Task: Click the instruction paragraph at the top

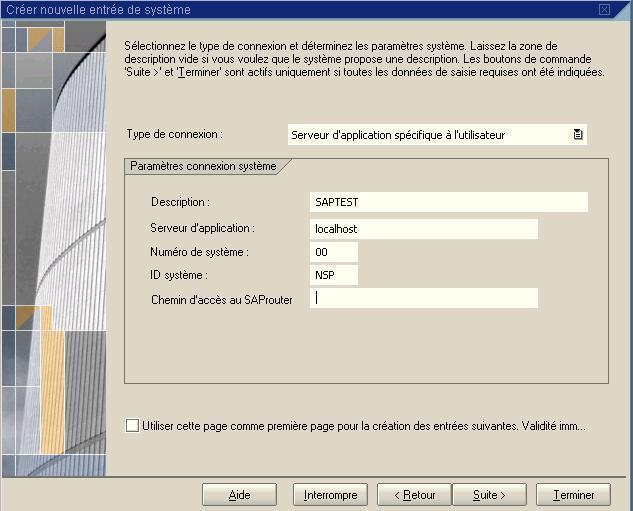Action: click(364, 59)
